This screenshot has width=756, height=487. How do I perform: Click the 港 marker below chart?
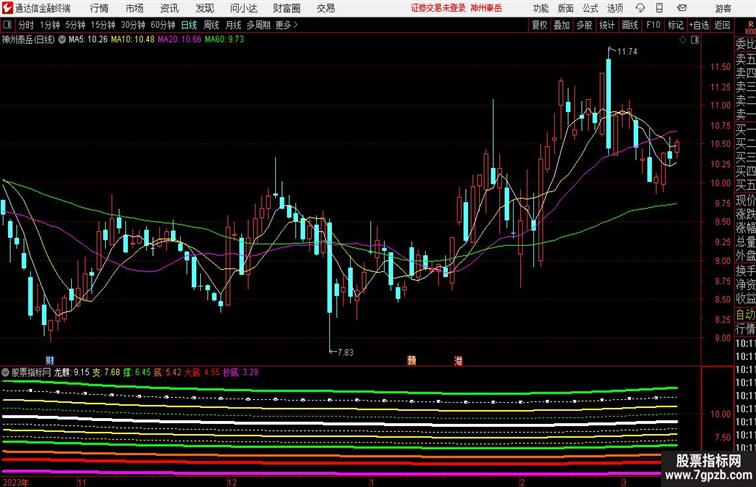click(458, 360)
